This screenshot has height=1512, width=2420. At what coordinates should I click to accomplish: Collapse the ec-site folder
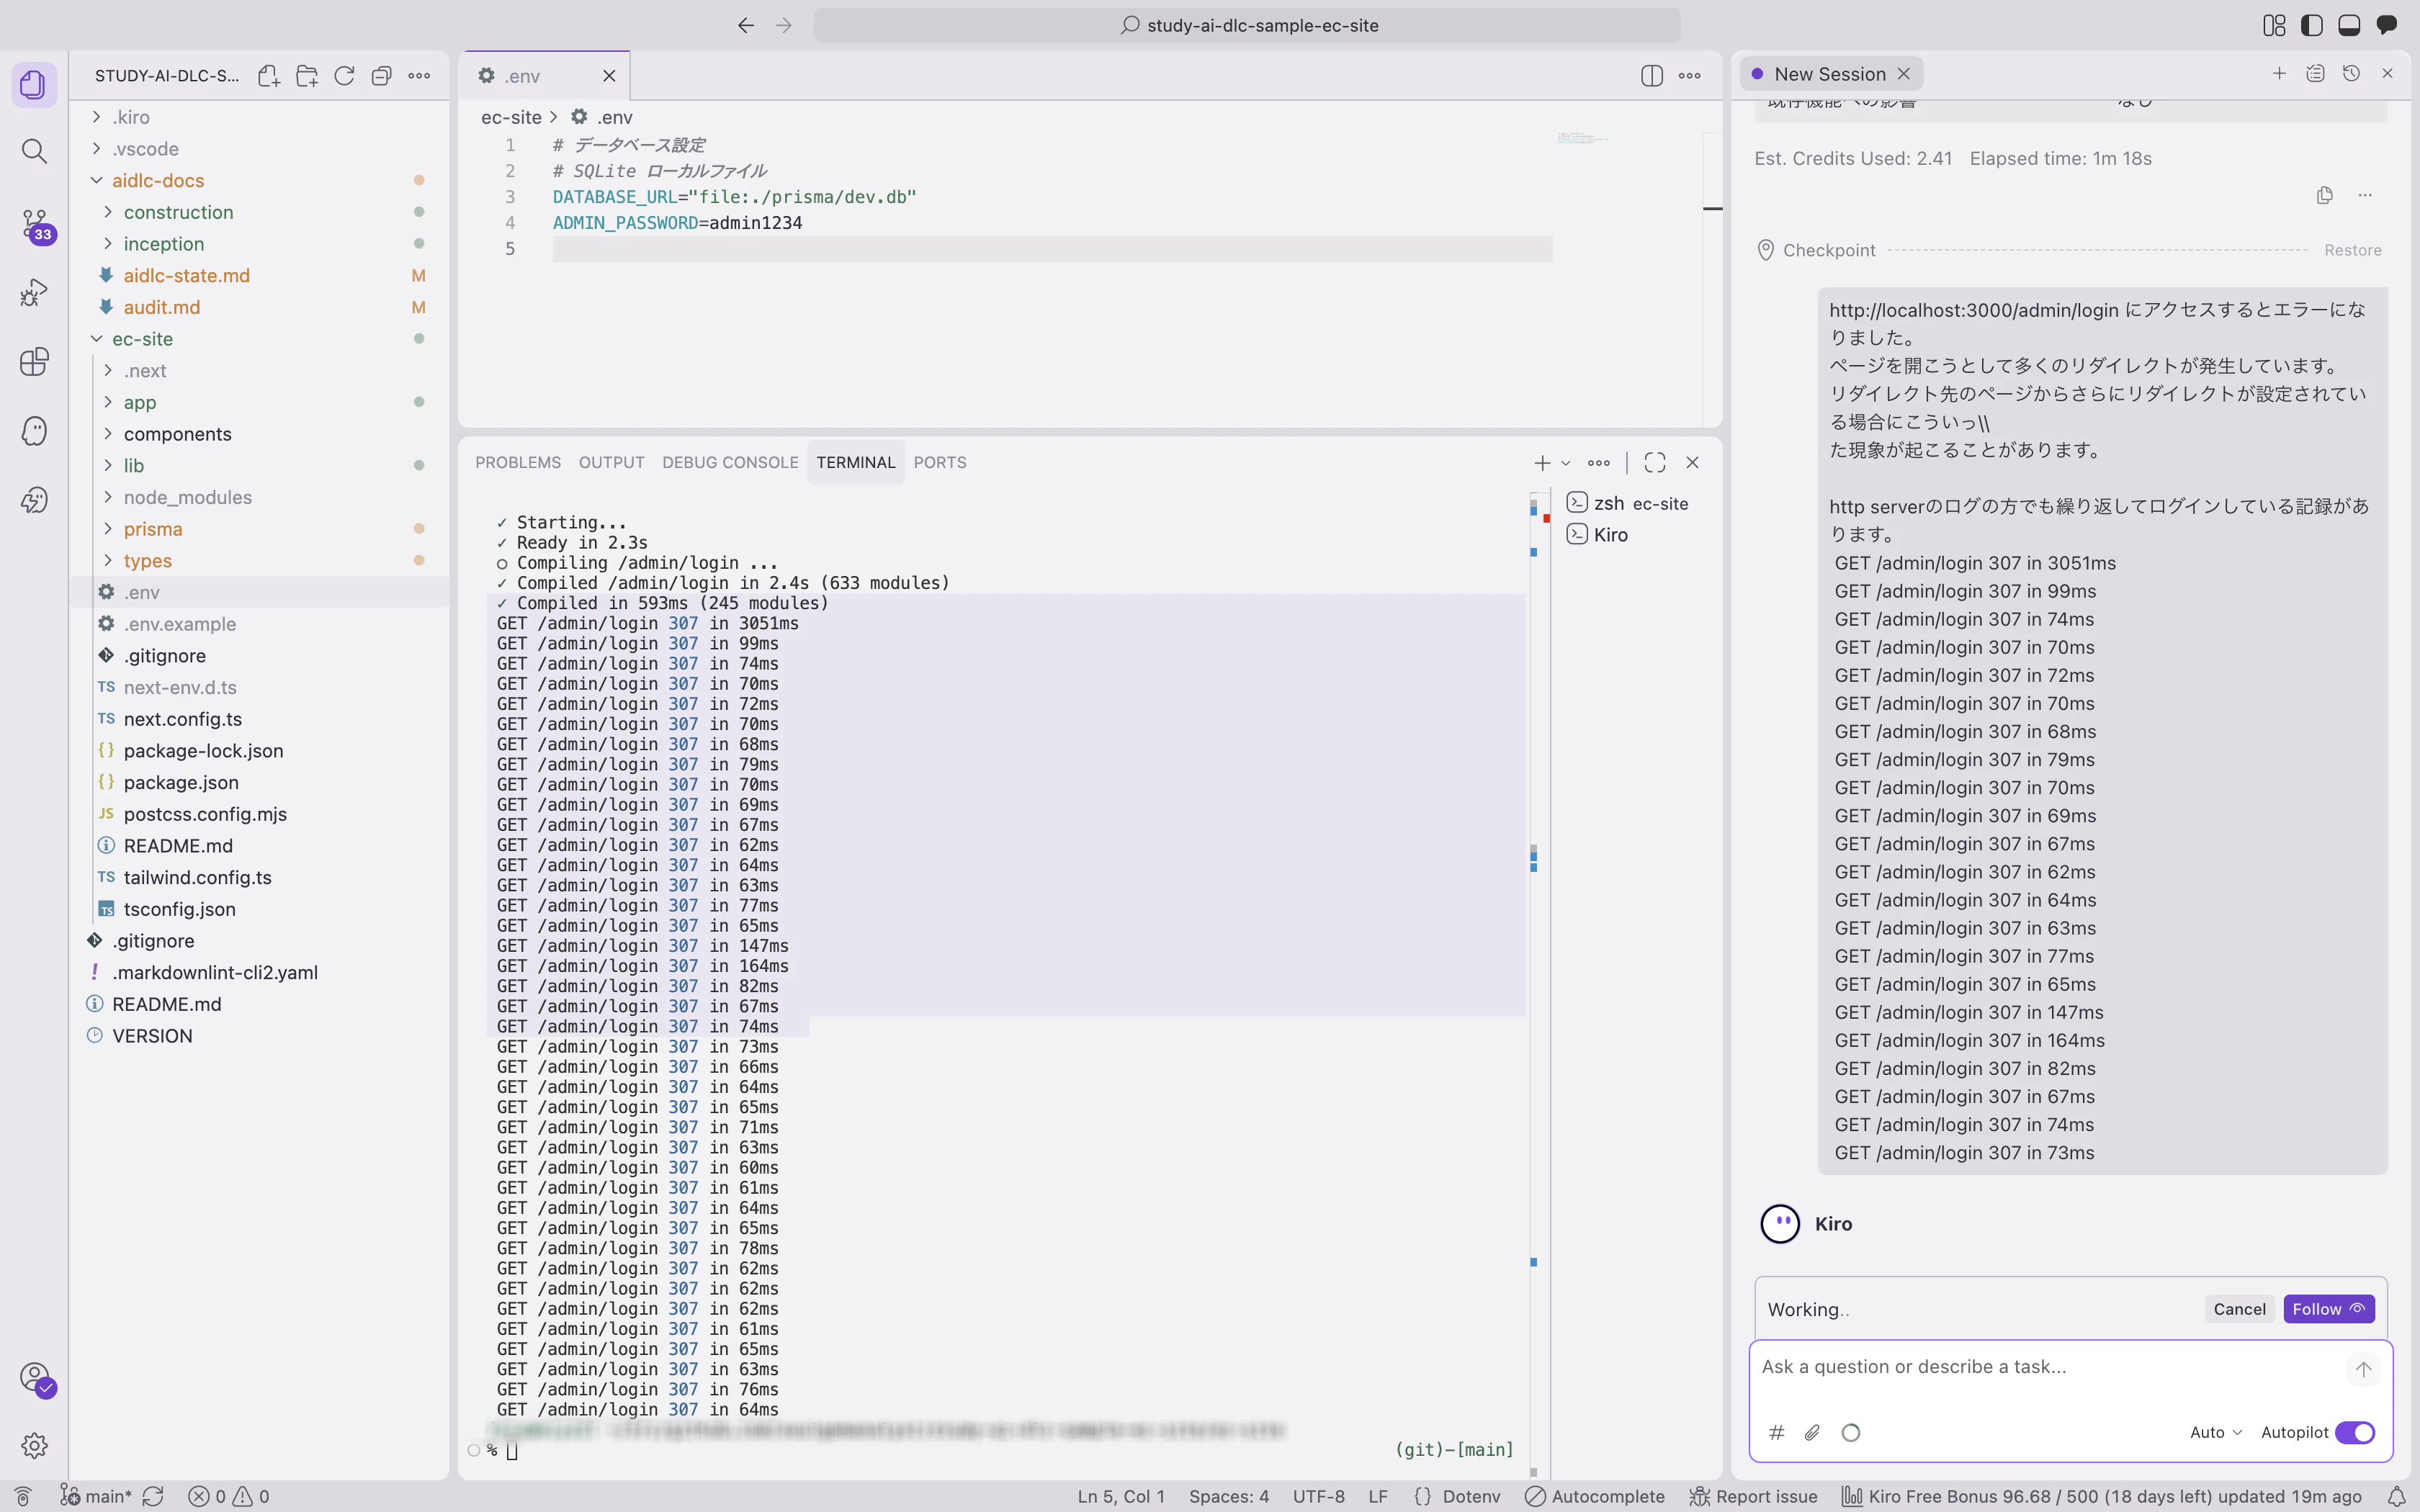142,339
